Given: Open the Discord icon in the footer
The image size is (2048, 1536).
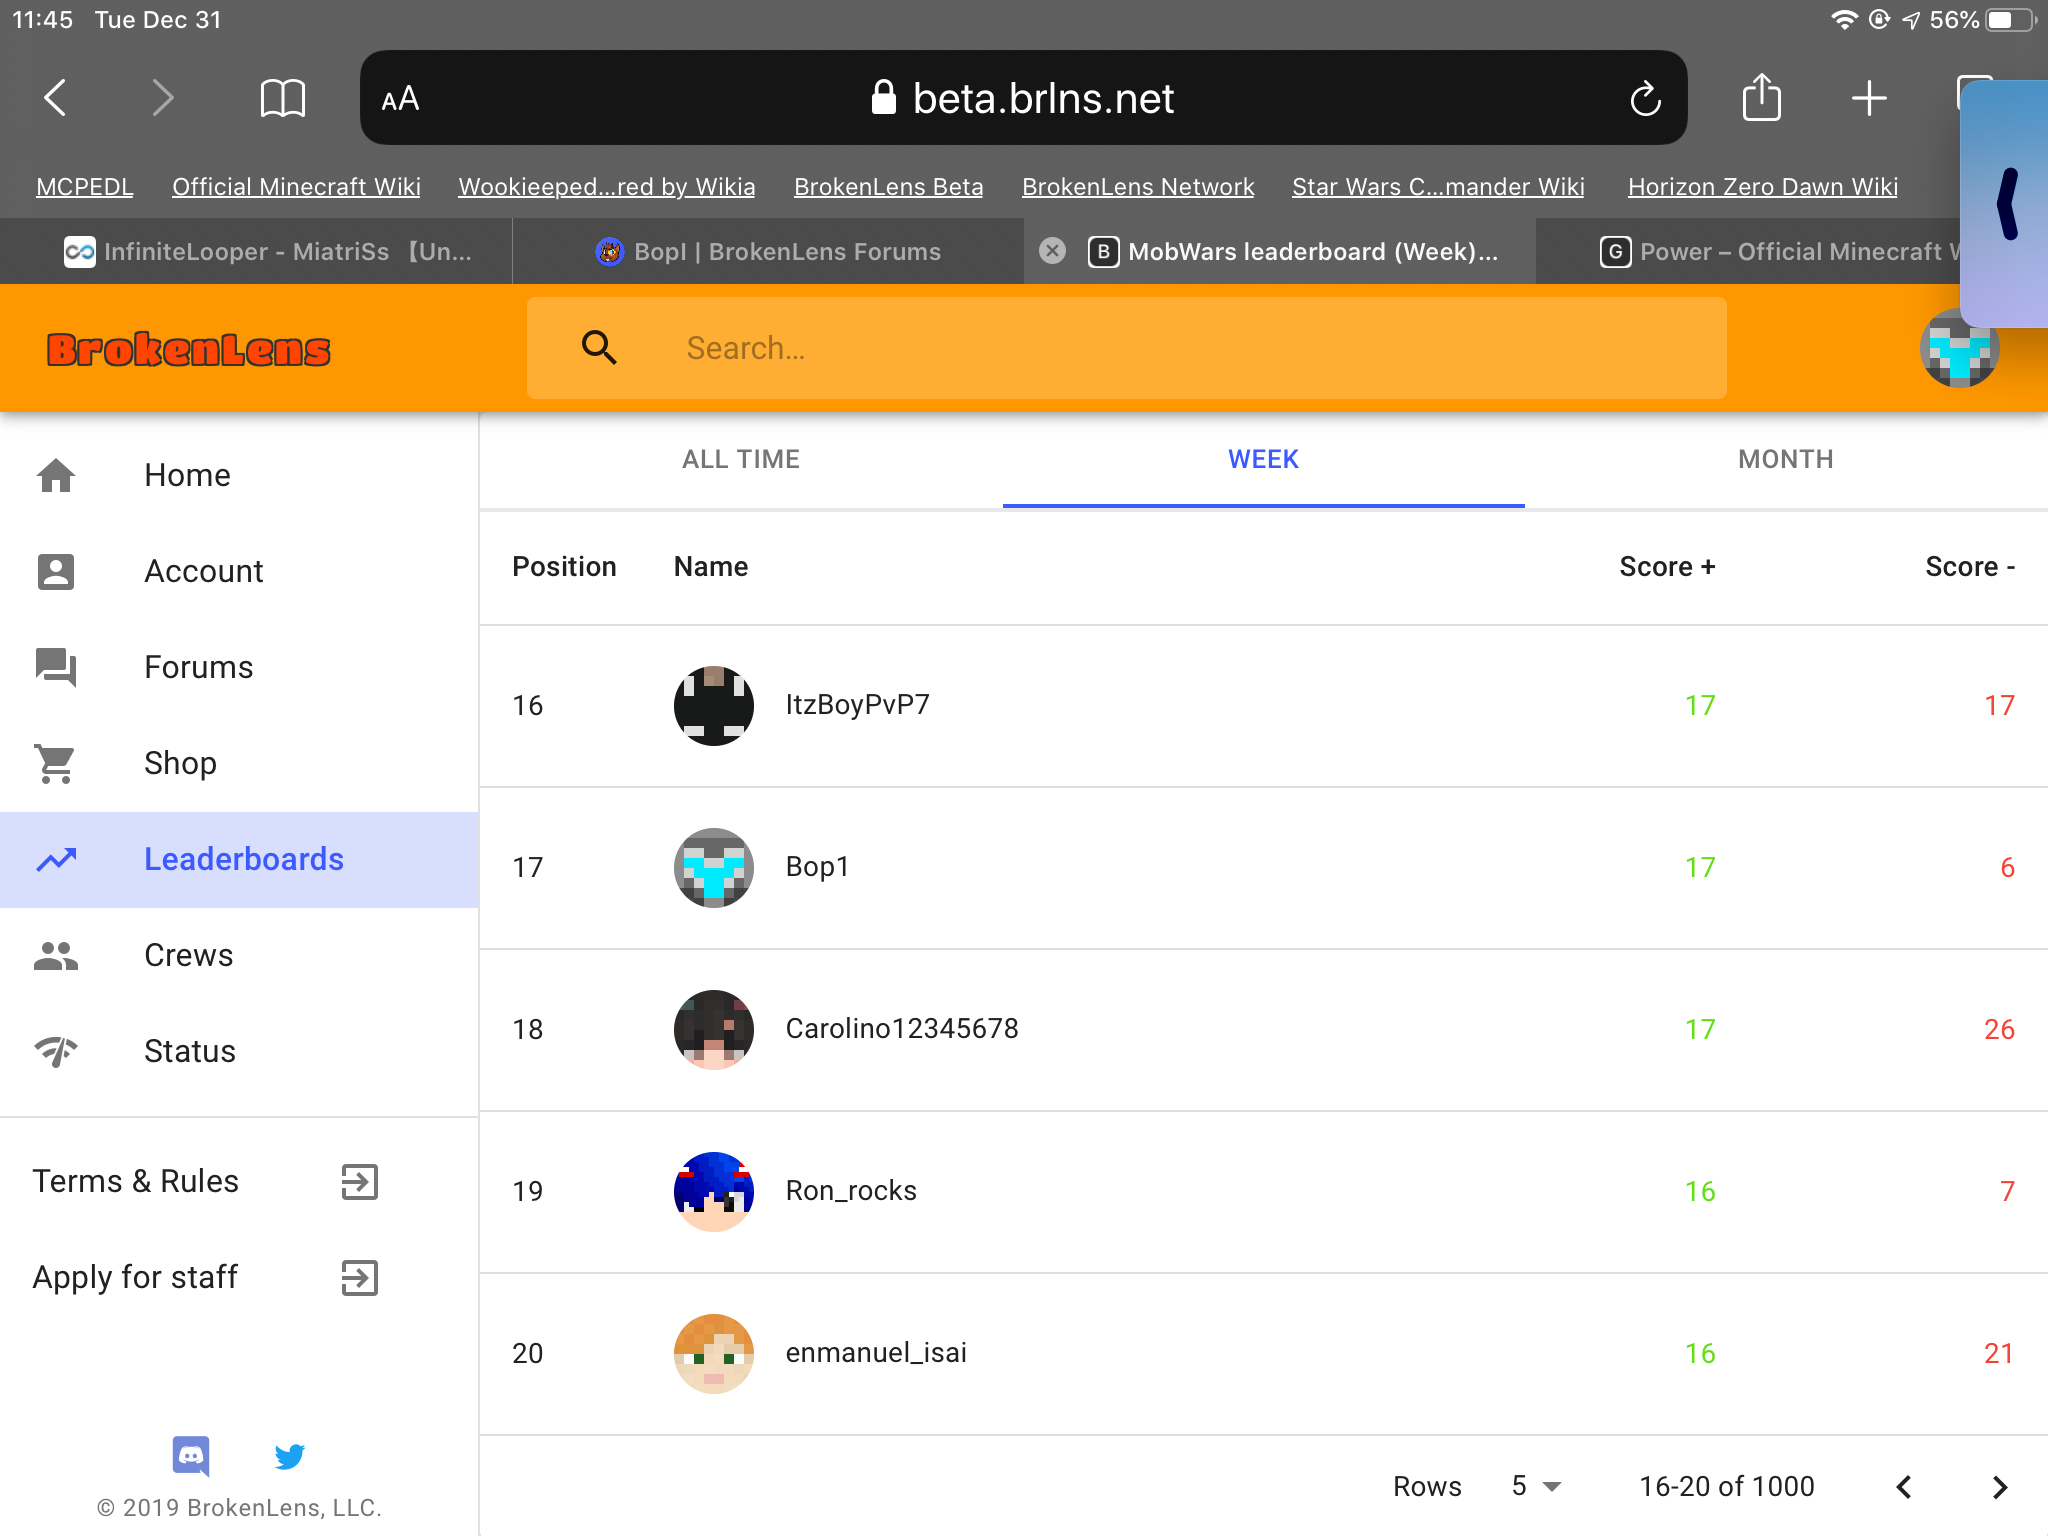Looking at the screenshot, I should (191, 1456).
